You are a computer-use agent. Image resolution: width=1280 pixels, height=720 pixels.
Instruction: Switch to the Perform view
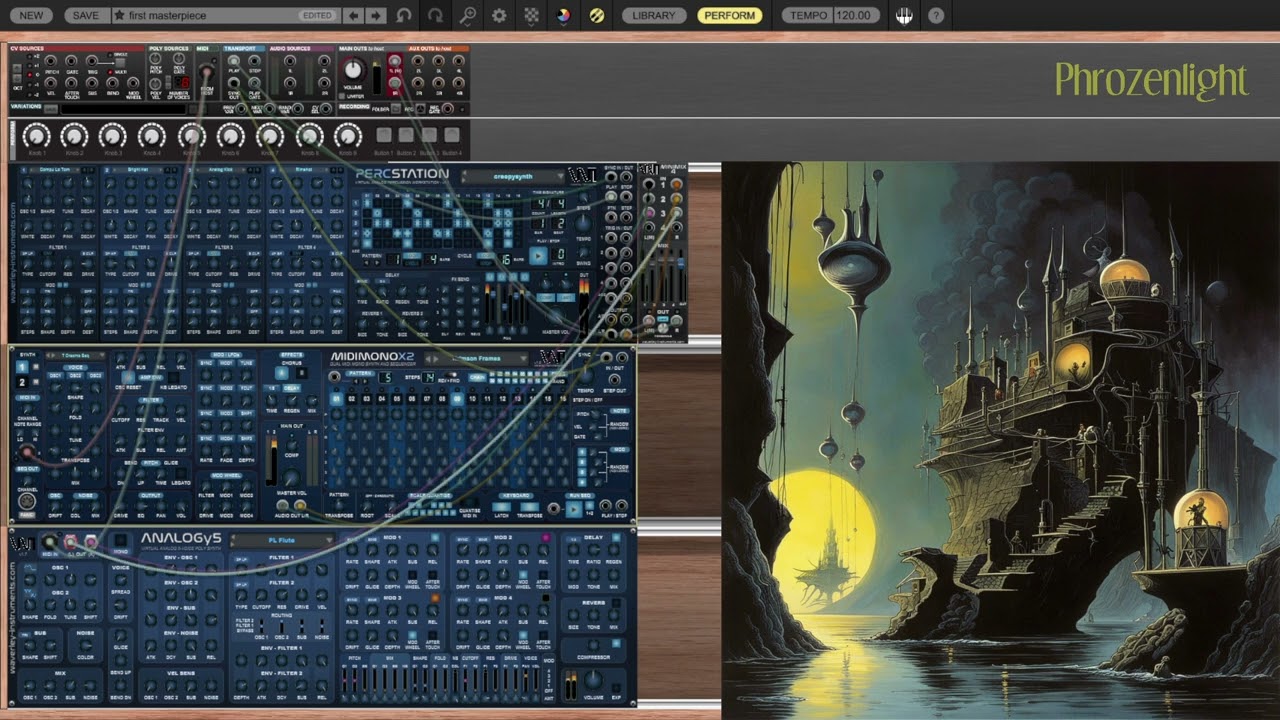click(x=730, y=16)
